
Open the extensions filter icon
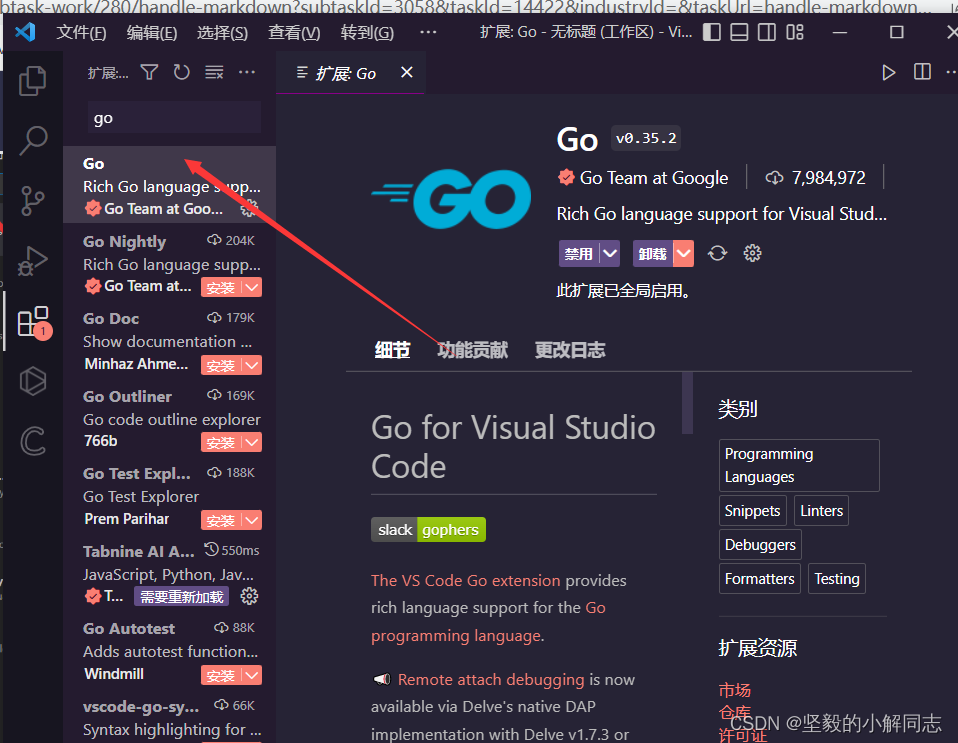click(x=149, y=72)
